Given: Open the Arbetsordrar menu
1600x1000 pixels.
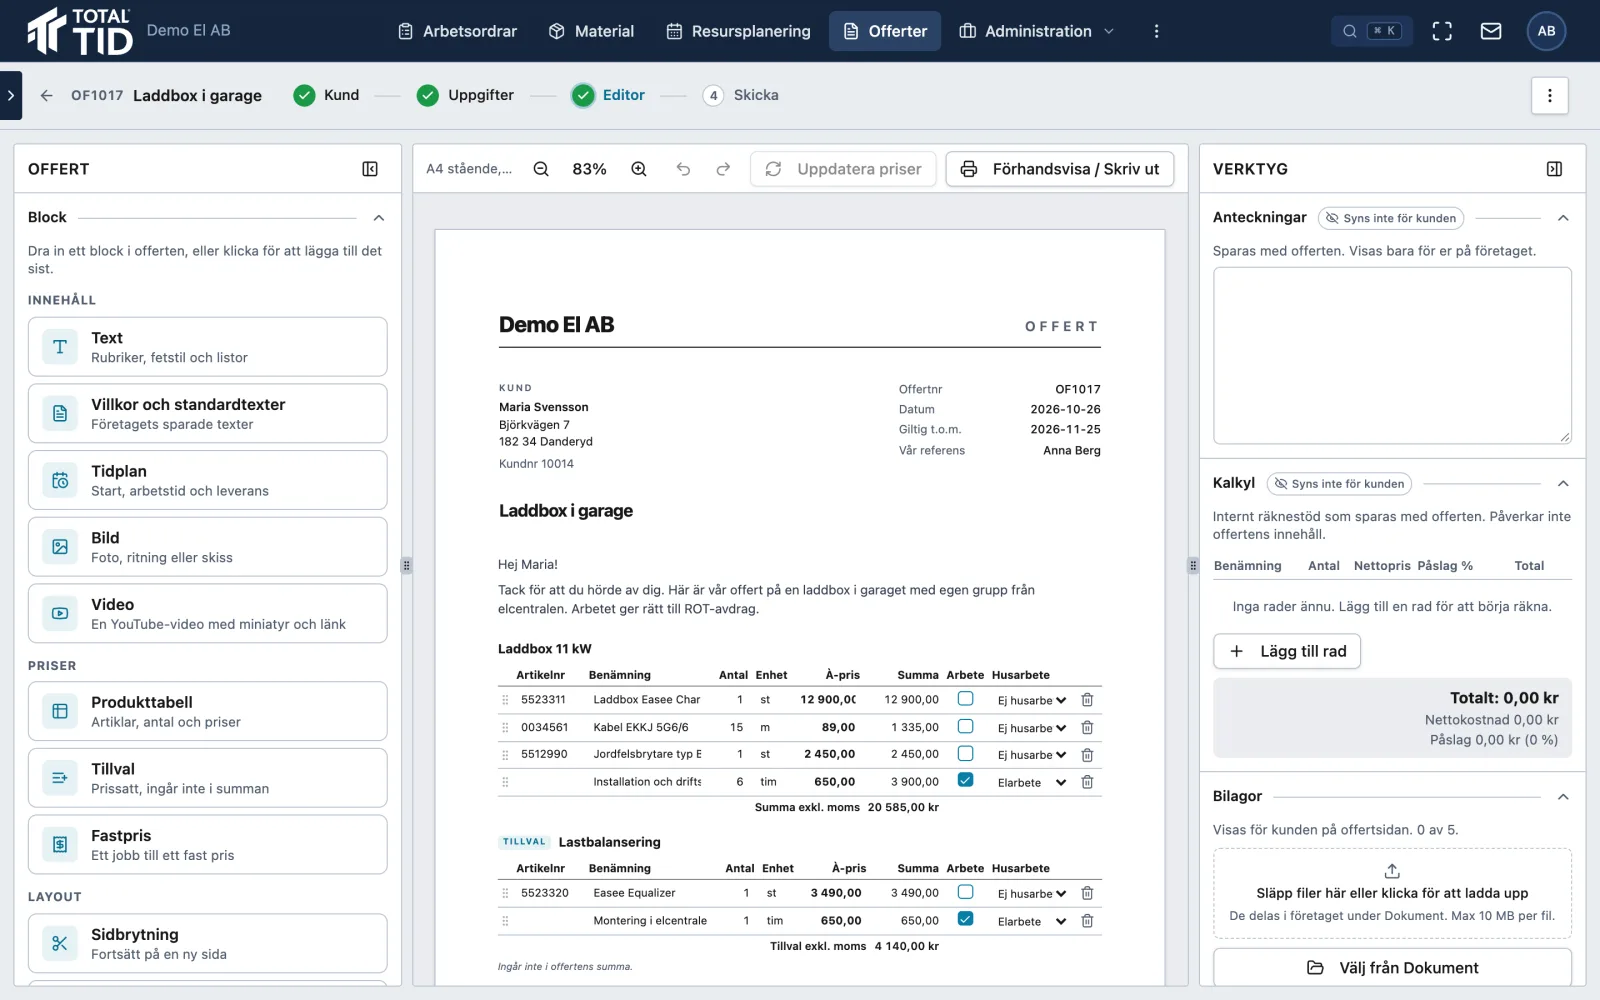Looking at the screenshot, I should click(x=457, y=31).
